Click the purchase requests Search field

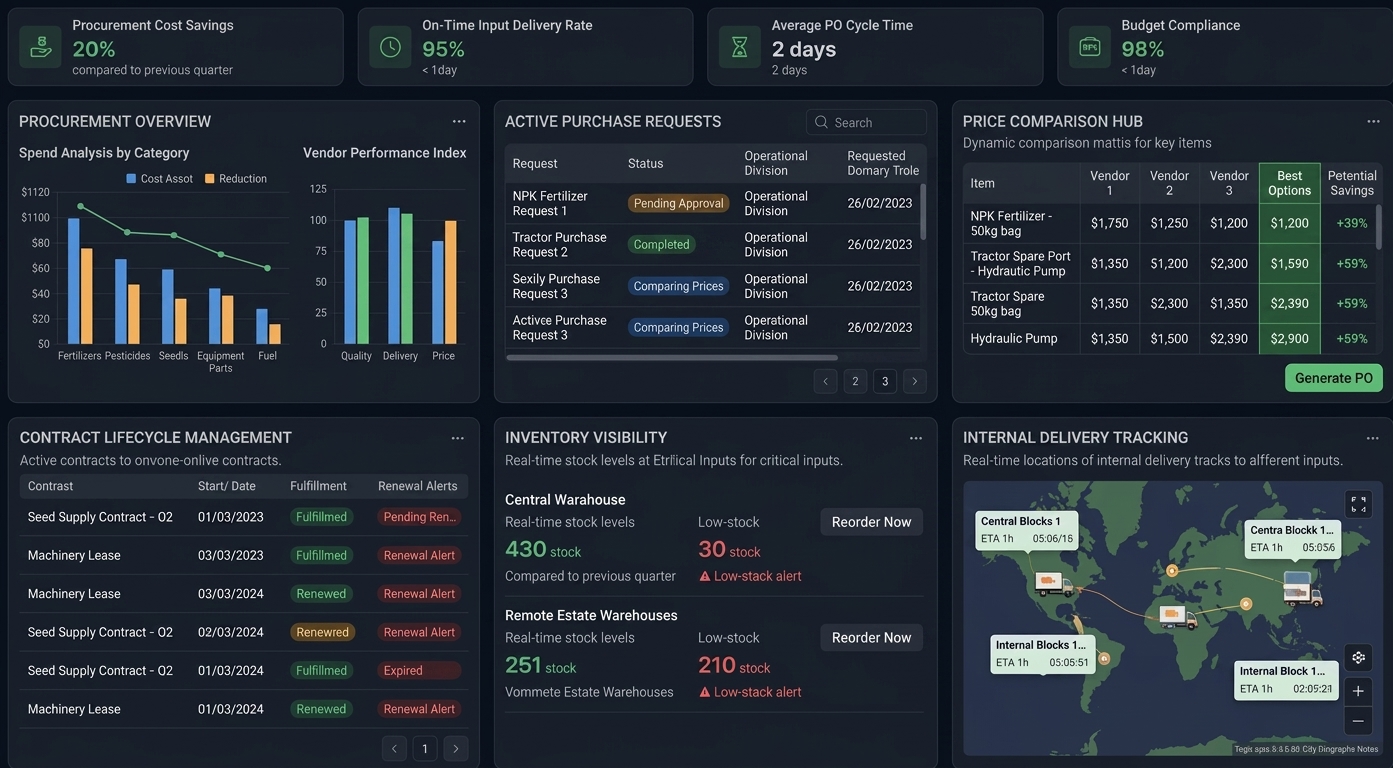pyautogui.click(x=866, y=122)
